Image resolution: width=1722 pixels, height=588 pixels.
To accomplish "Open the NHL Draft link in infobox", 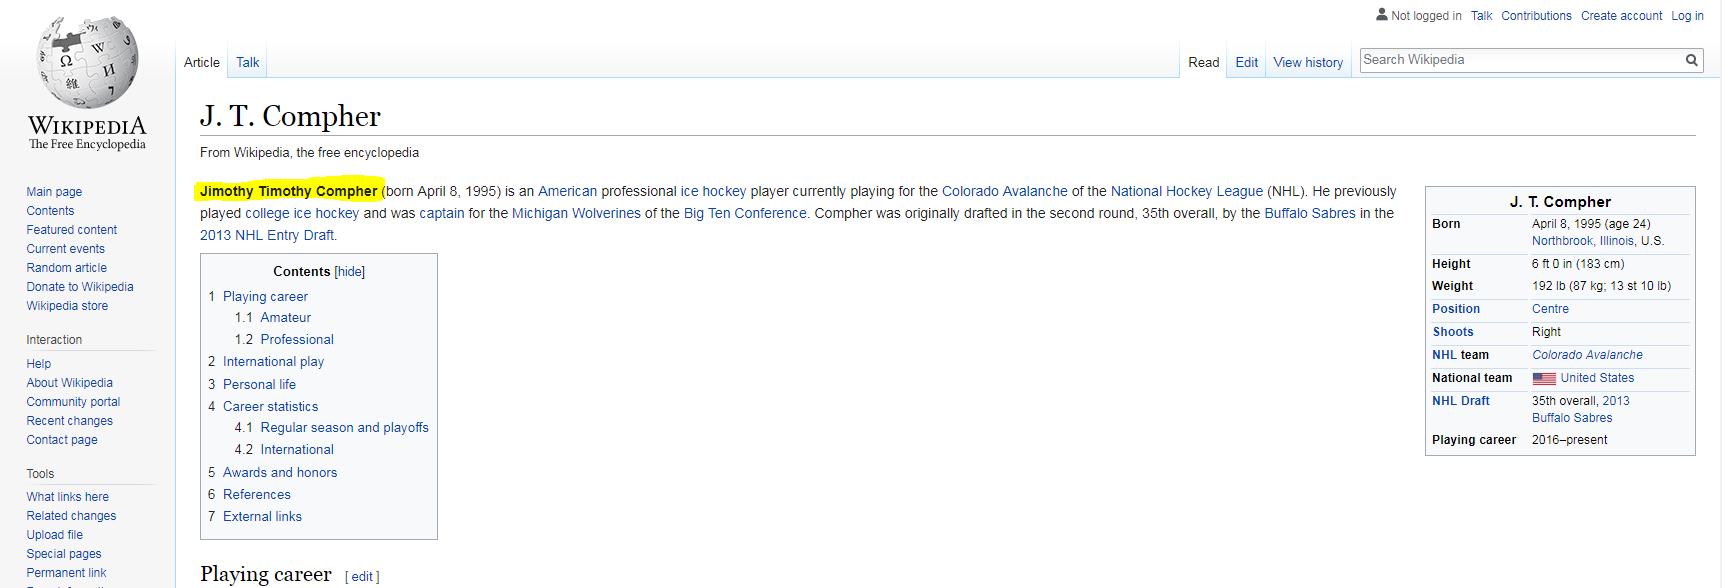I will pyautogui.click(x=1460, y=401).
